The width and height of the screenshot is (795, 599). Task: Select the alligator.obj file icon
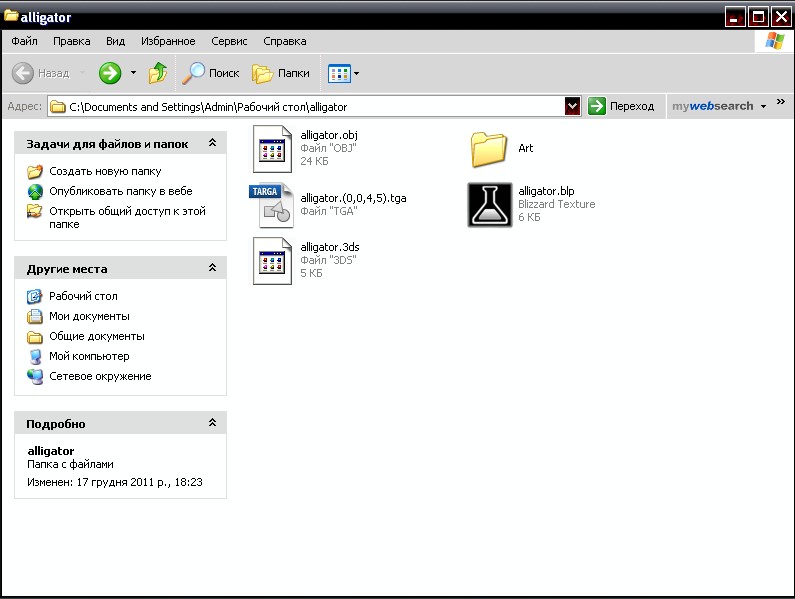[272, 149]
